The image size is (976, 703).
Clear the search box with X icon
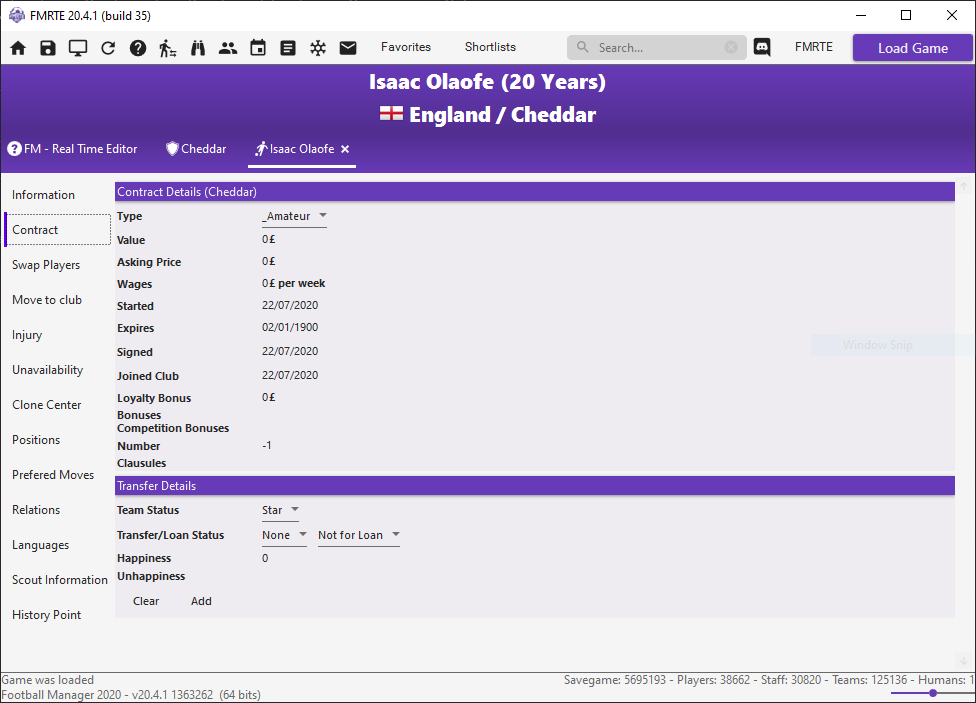pos(731,47)
